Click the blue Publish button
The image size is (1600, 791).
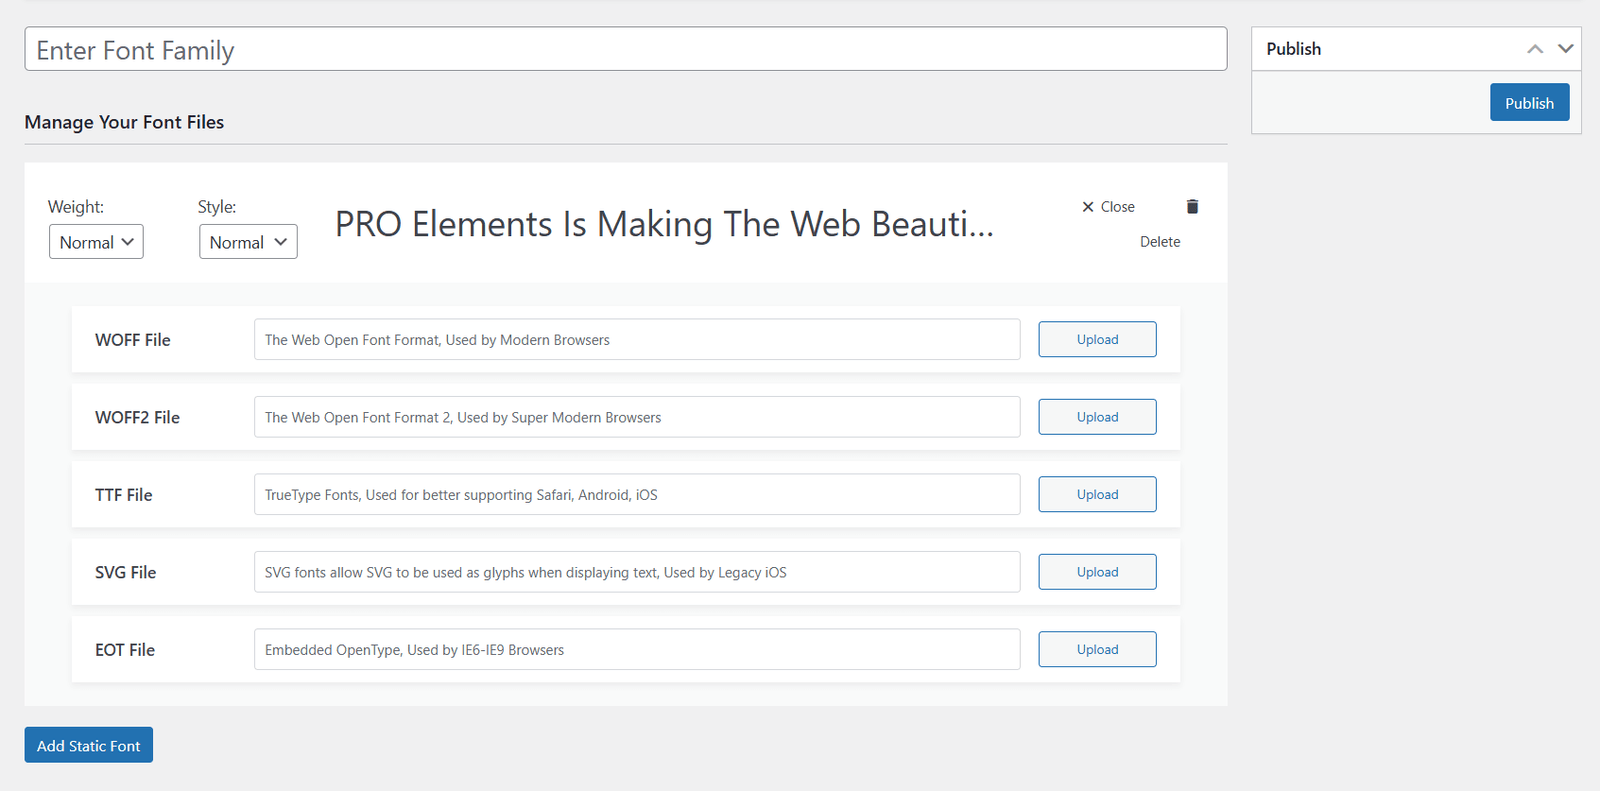1529,102
